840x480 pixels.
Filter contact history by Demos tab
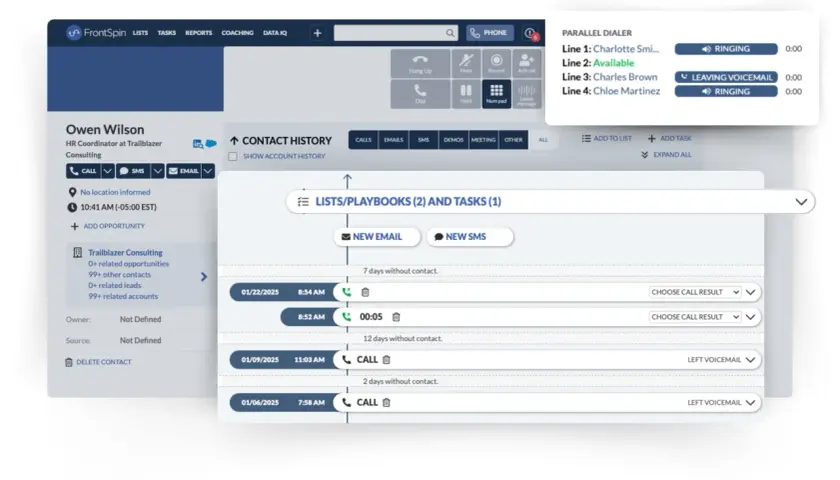[453, 140]
